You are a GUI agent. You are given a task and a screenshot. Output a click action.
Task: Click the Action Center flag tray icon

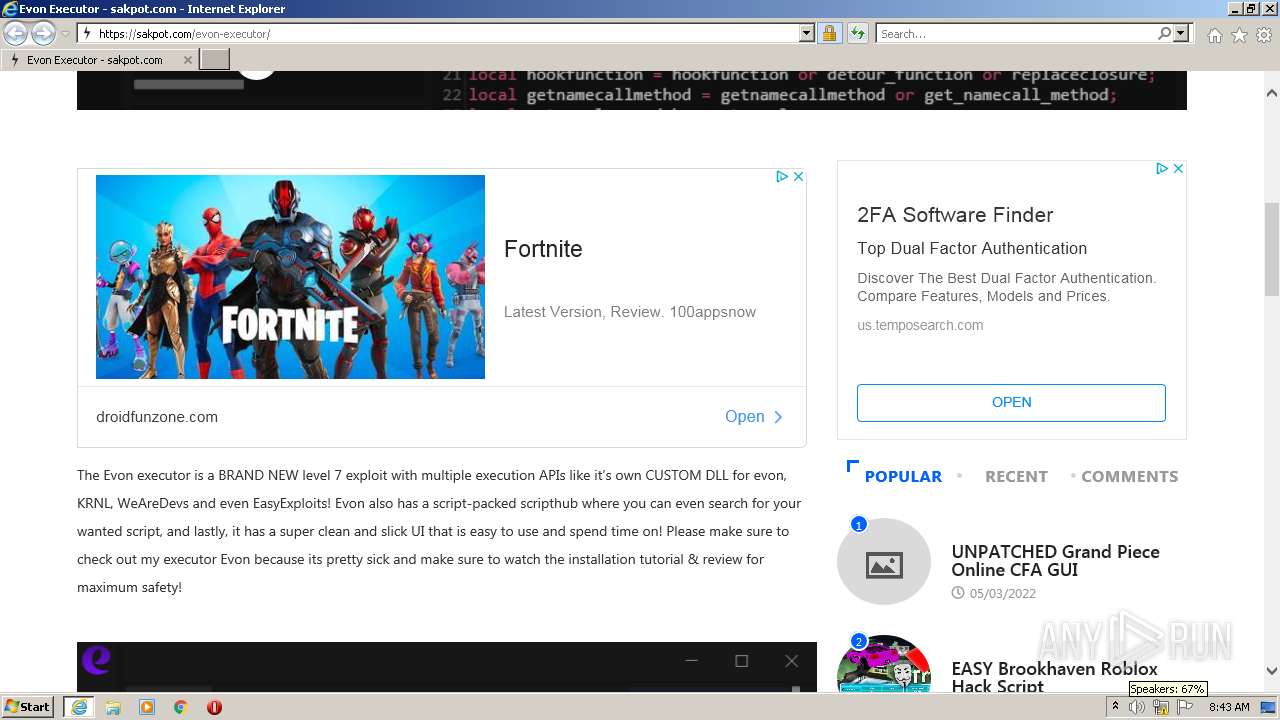tap(1185, 707)
